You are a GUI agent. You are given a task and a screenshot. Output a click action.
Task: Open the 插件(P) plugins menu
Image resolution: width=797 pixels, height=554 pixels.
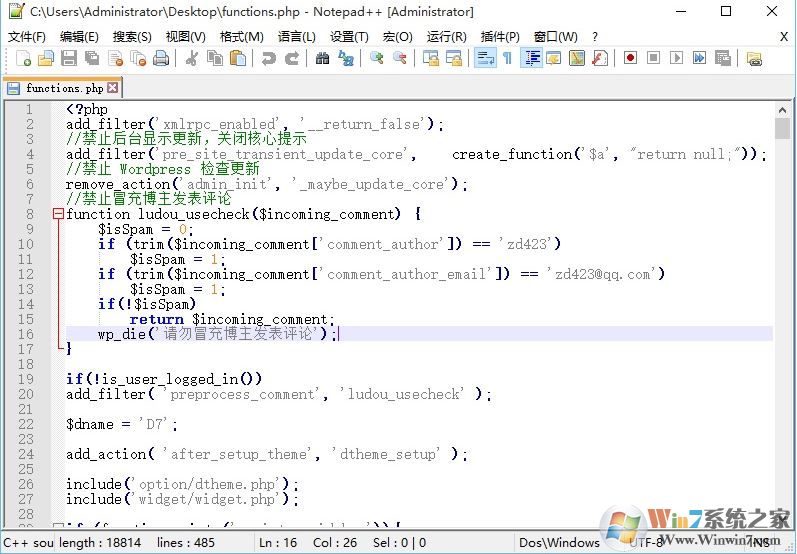499,36
